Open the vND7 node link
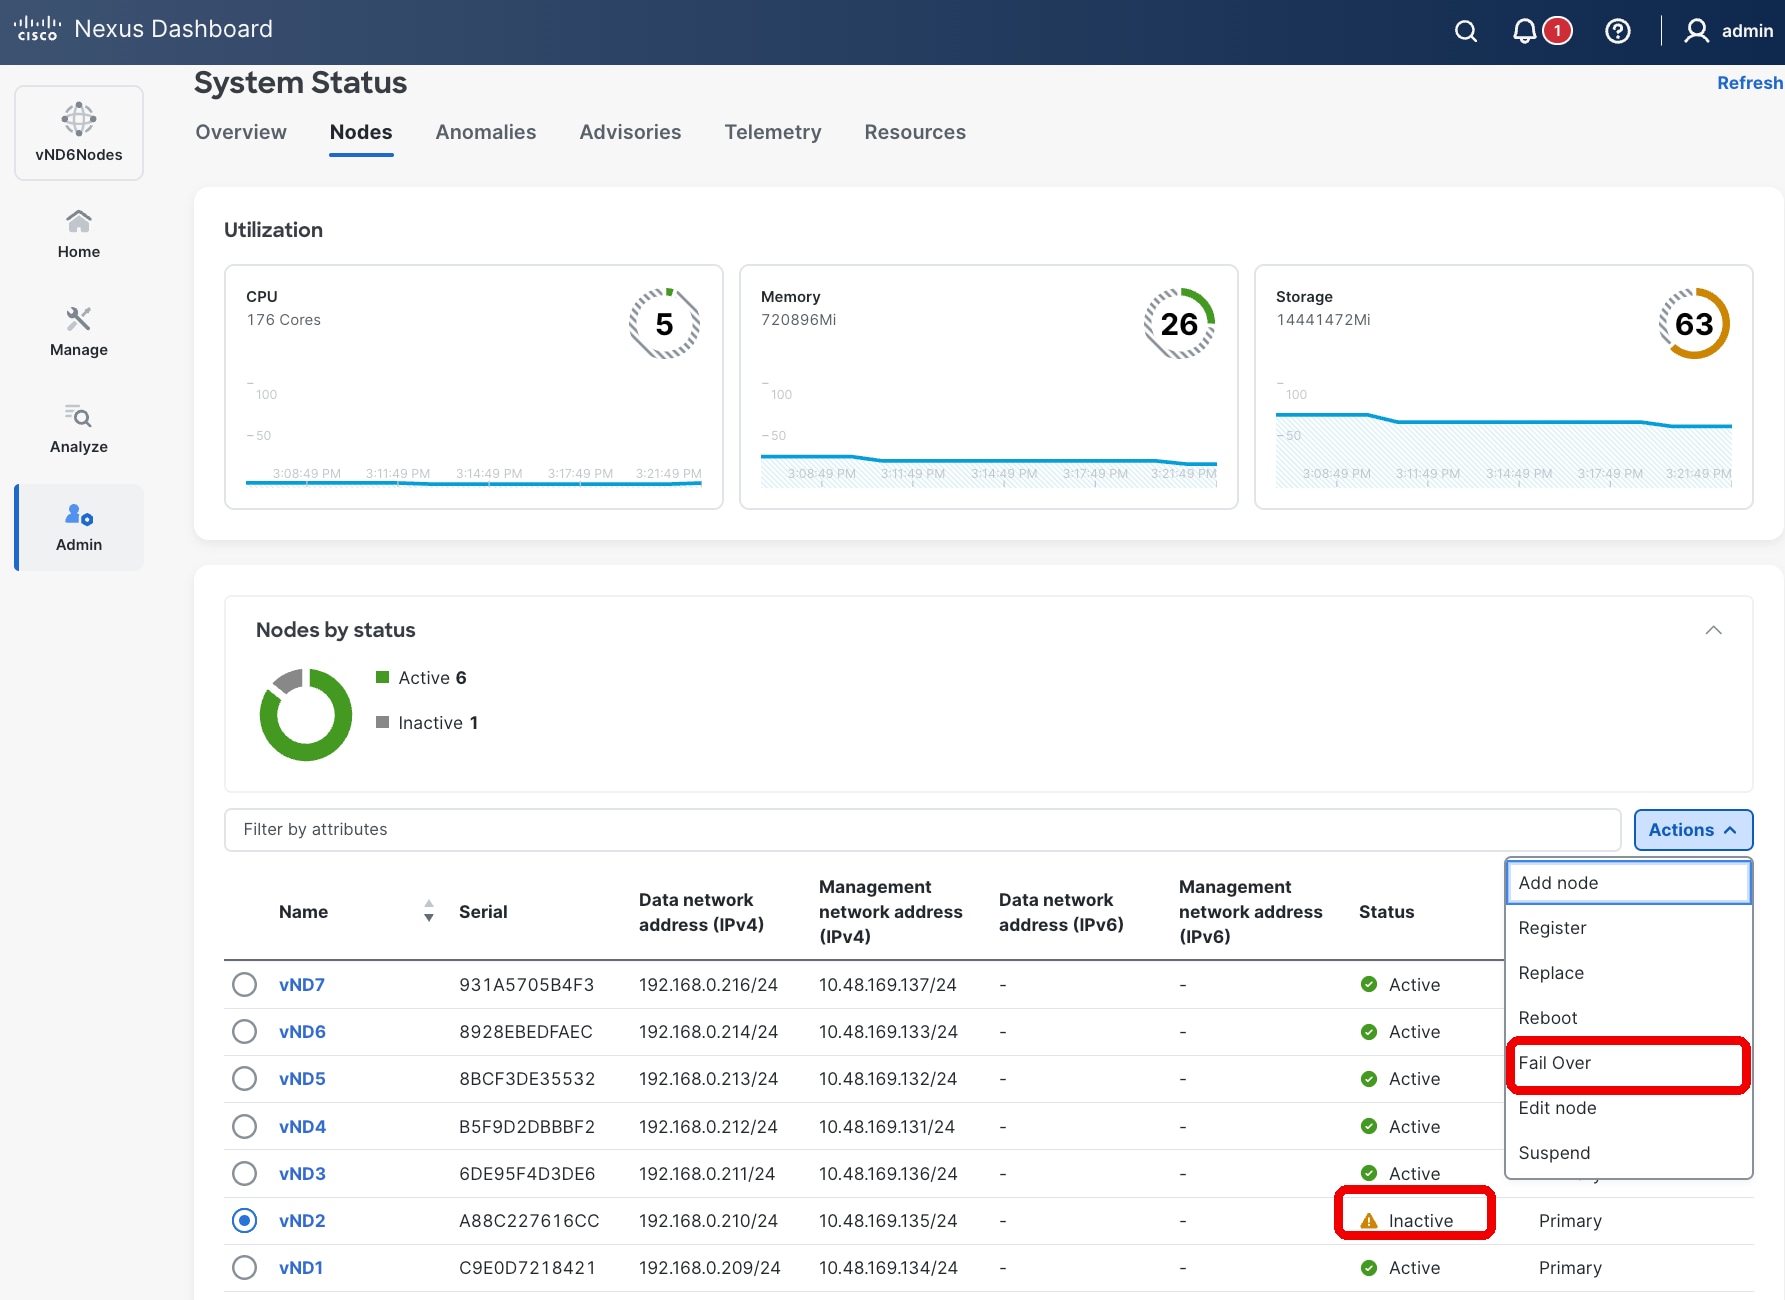This screenshot has width=1785, height=1300. click(x=302, y=984)
